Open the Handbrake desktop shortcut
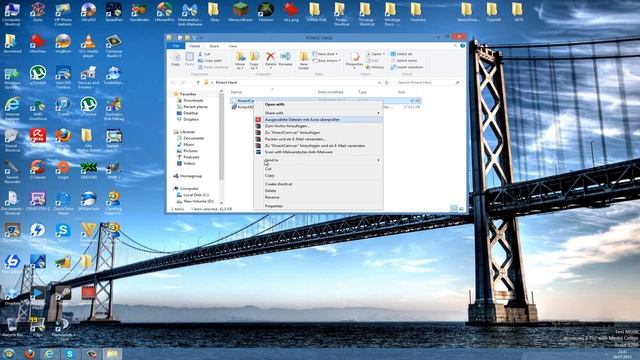 (139, 12)
